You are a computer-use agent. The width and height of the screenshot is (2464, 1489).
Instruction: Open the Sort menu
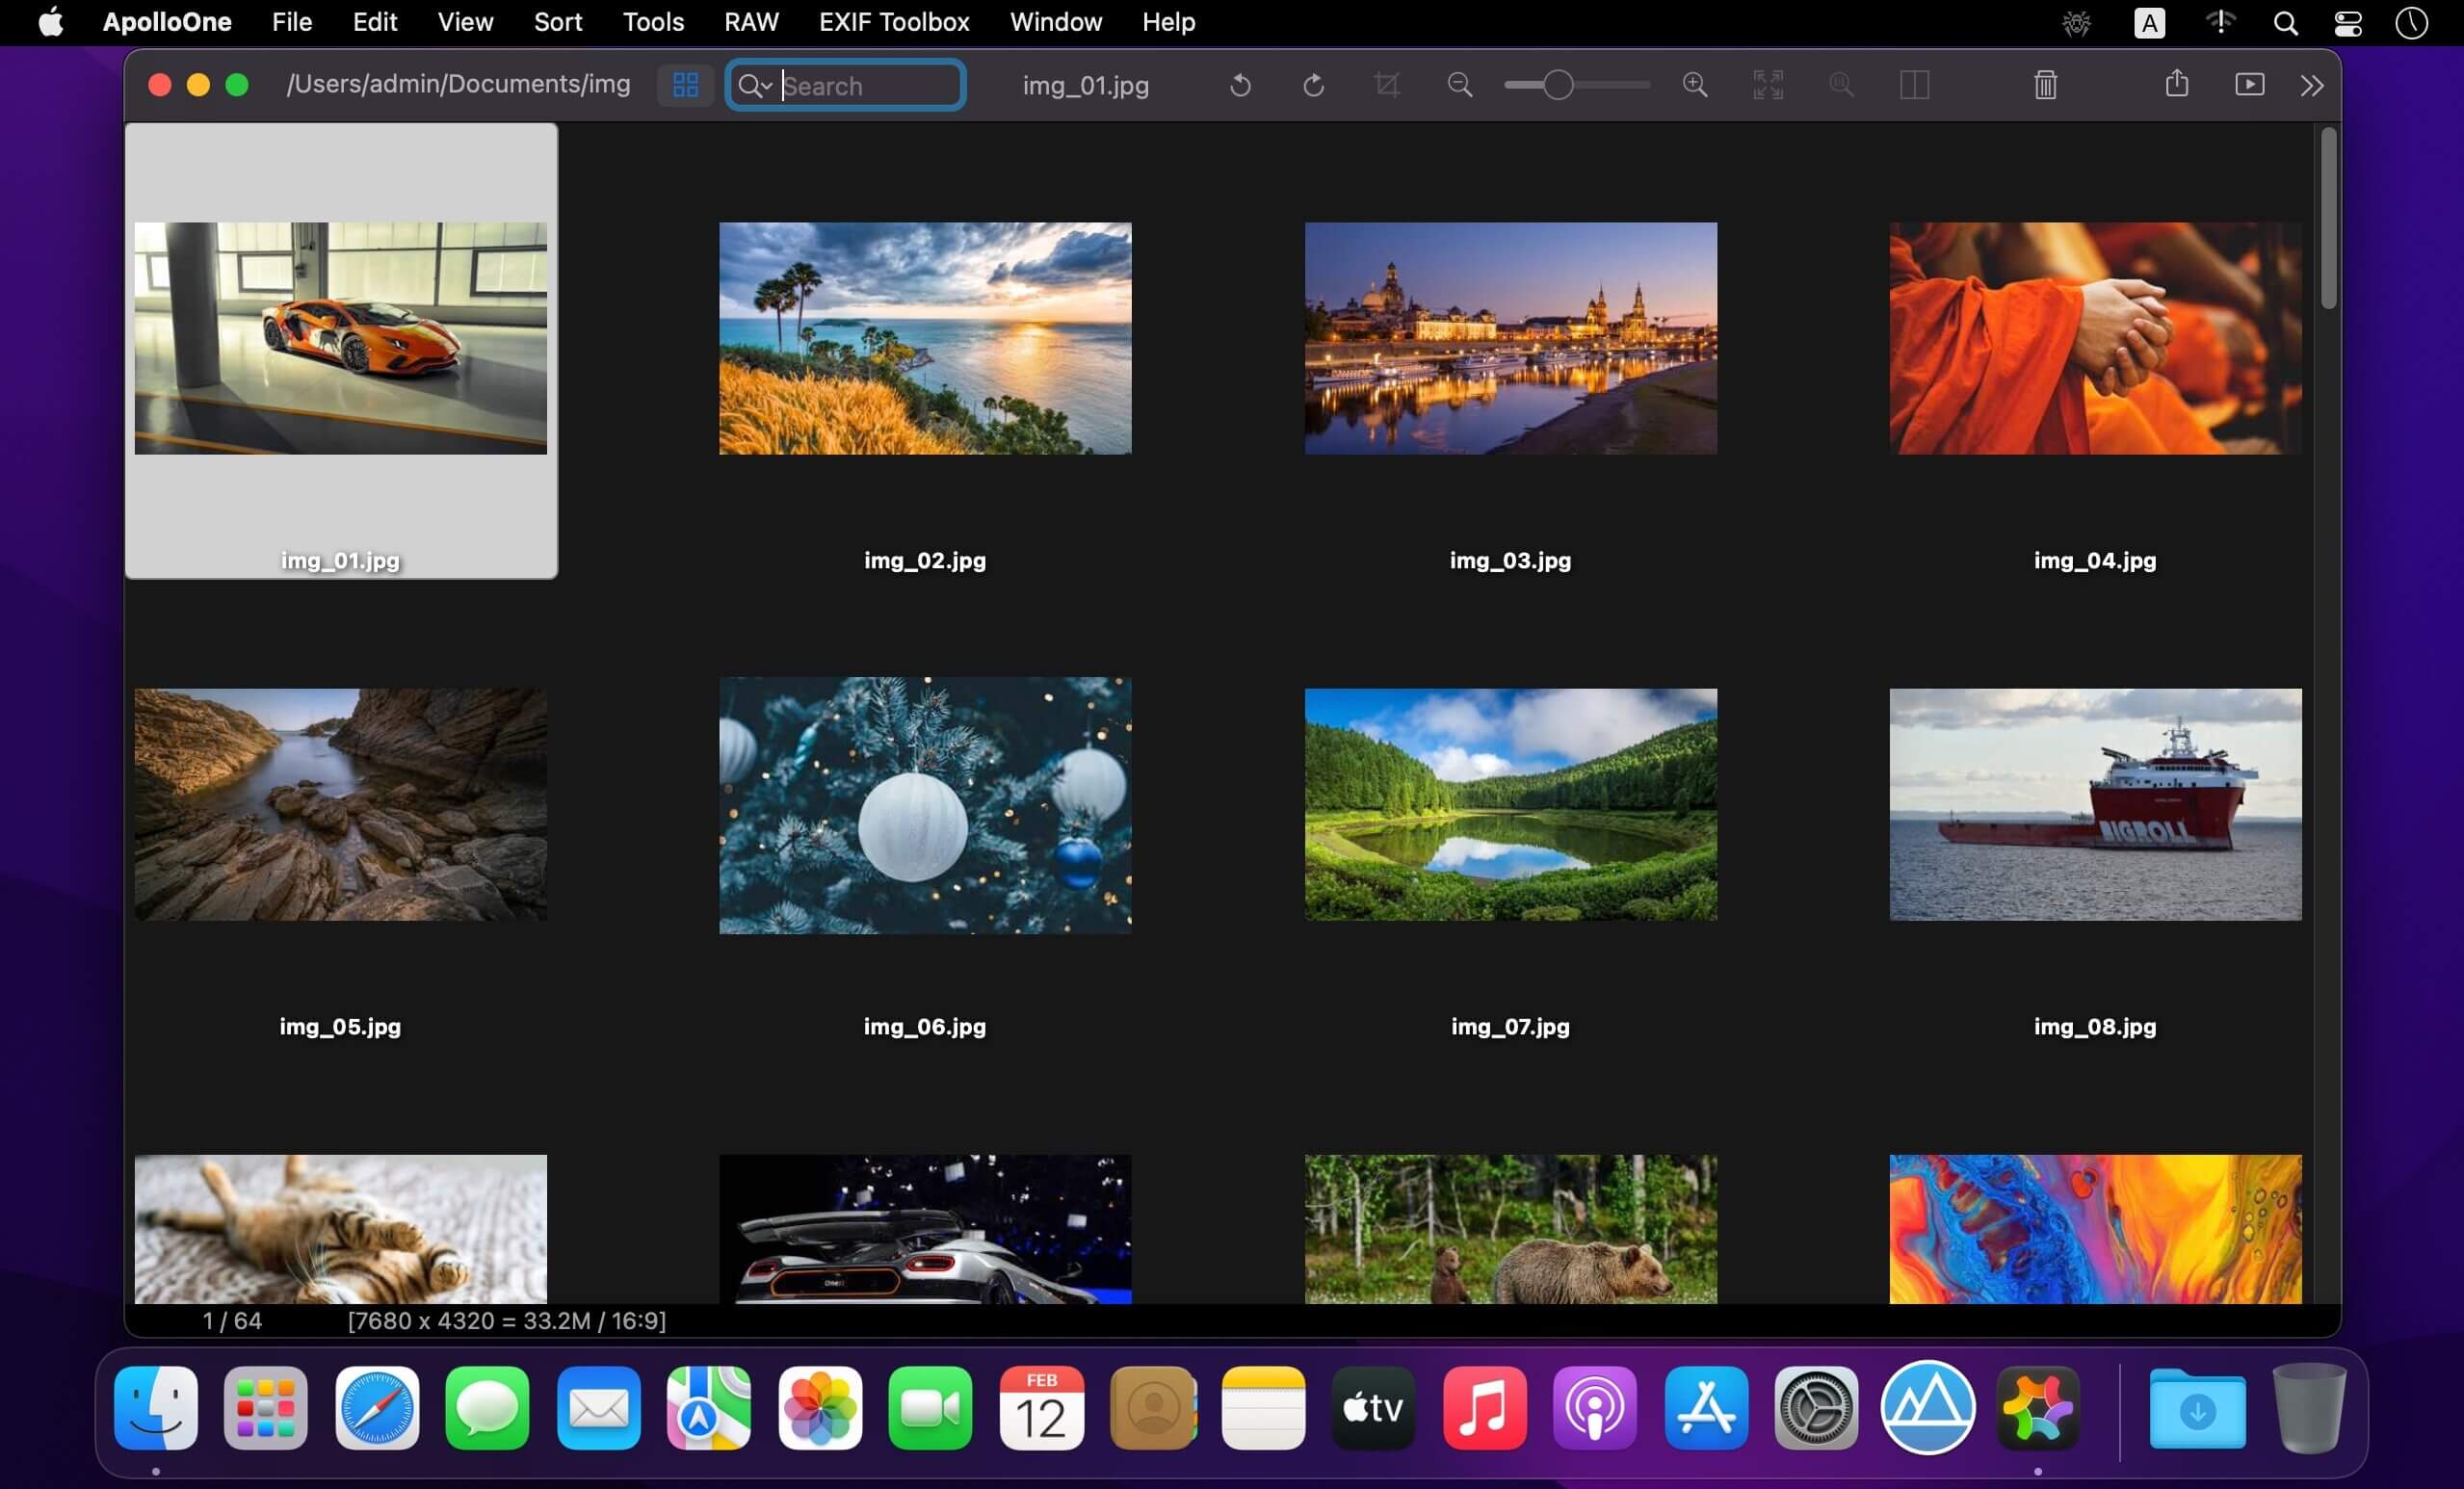557,22
